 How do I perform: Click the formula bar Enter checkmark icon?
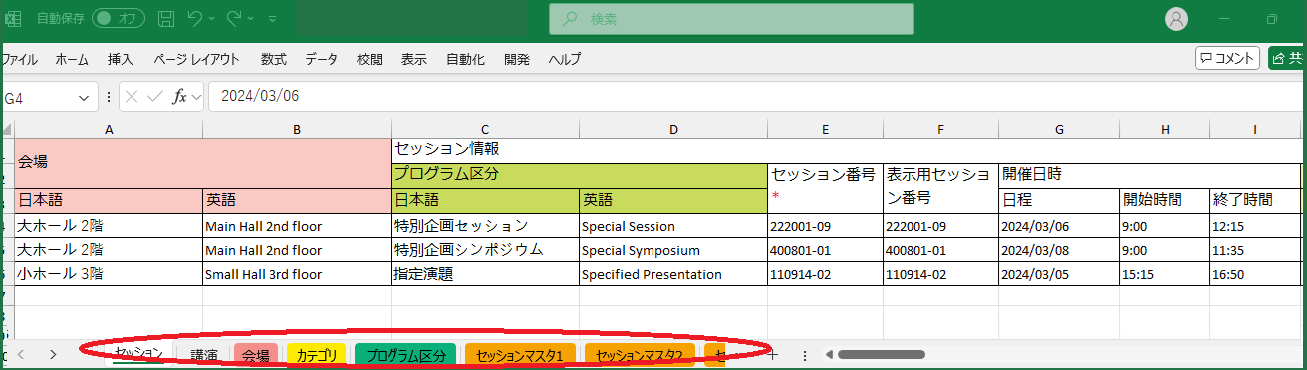coord(155,97)
